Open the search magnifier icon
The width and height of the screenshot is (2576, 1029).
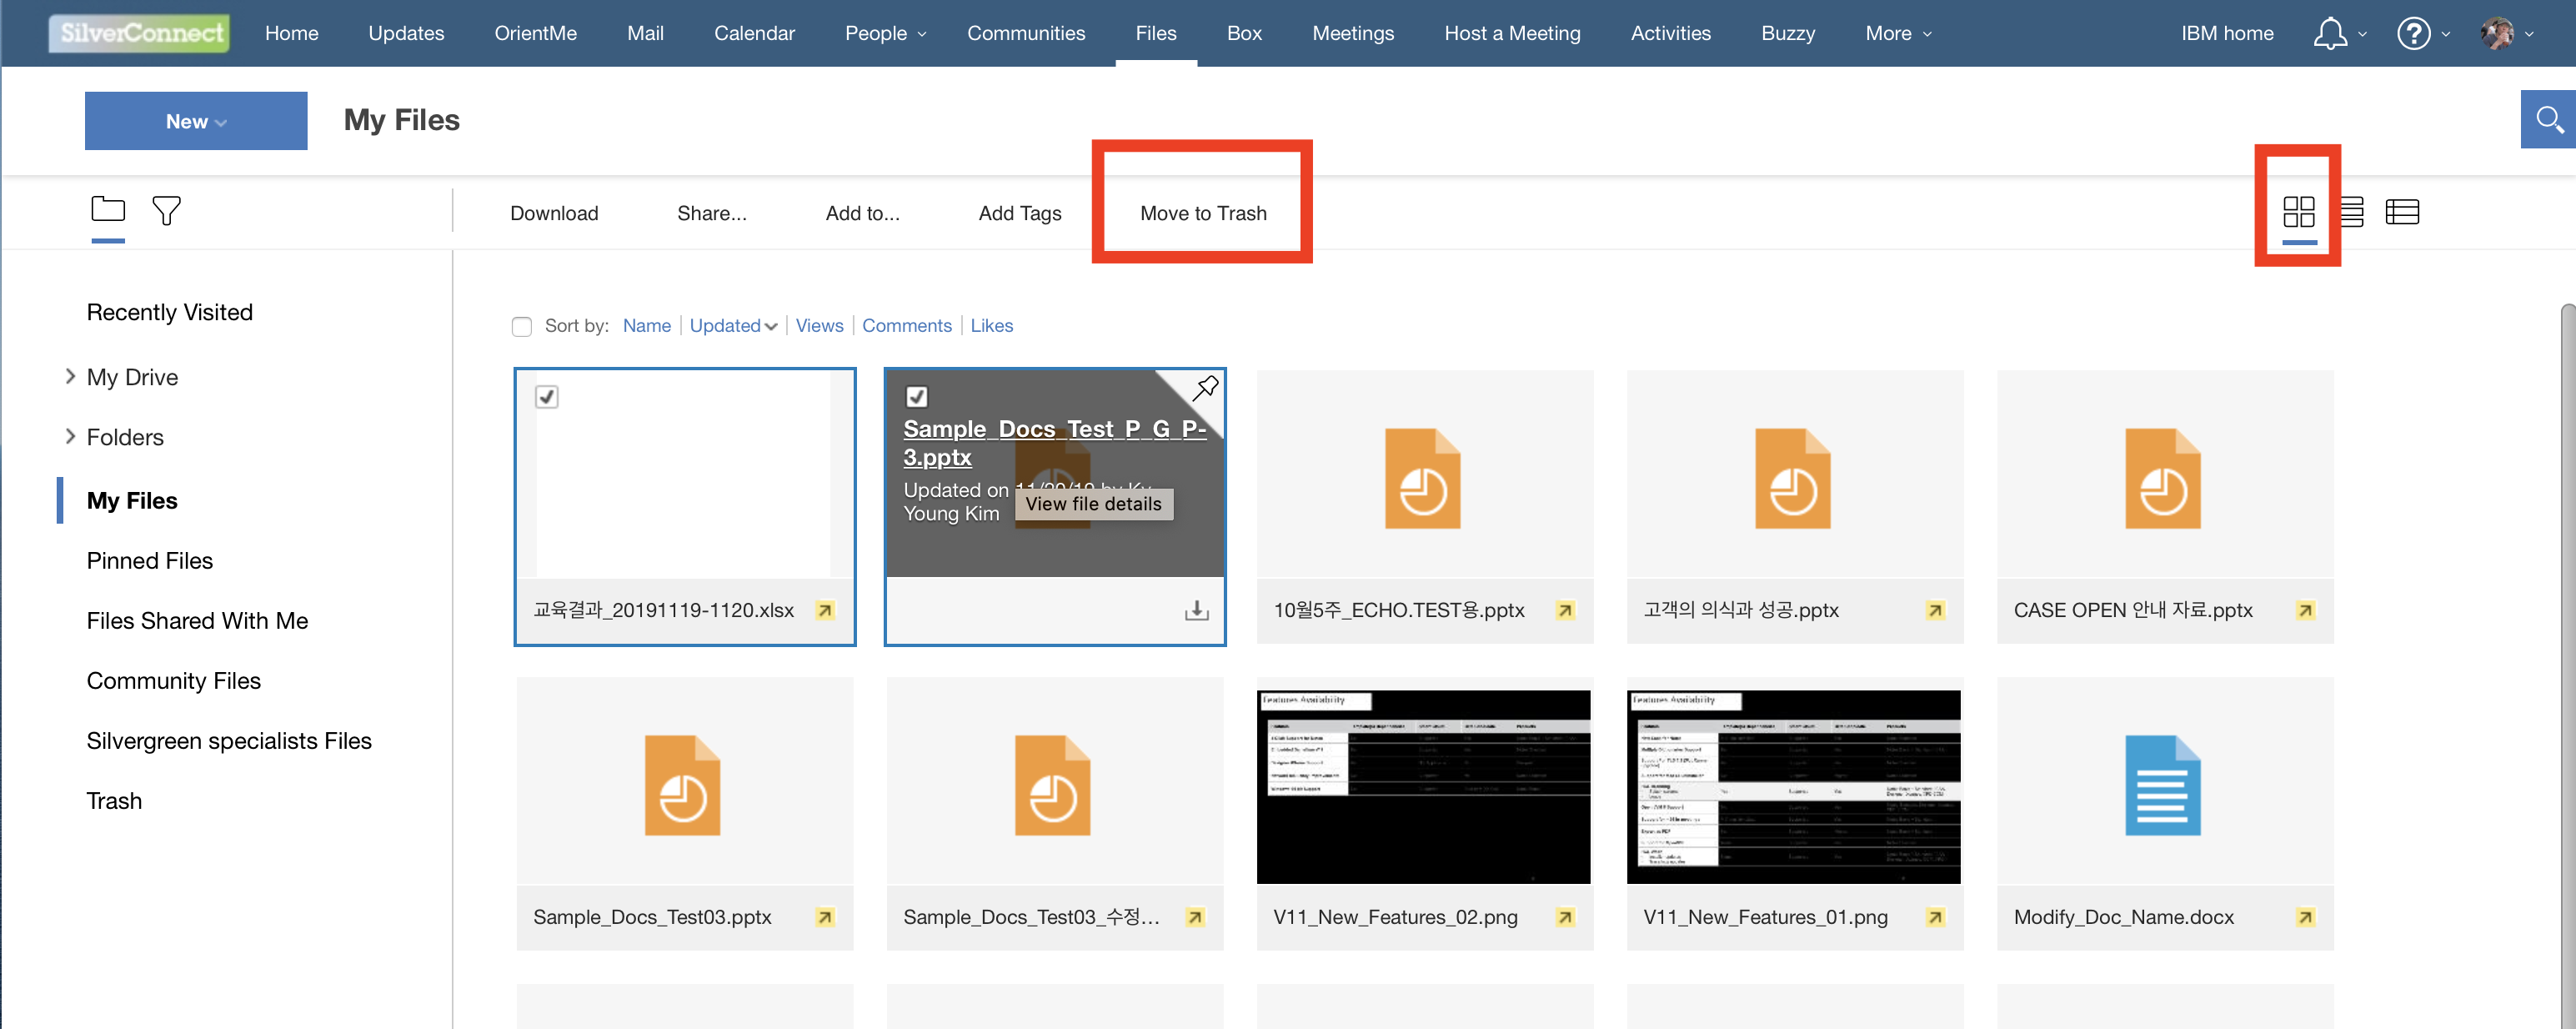[2549, 120]
